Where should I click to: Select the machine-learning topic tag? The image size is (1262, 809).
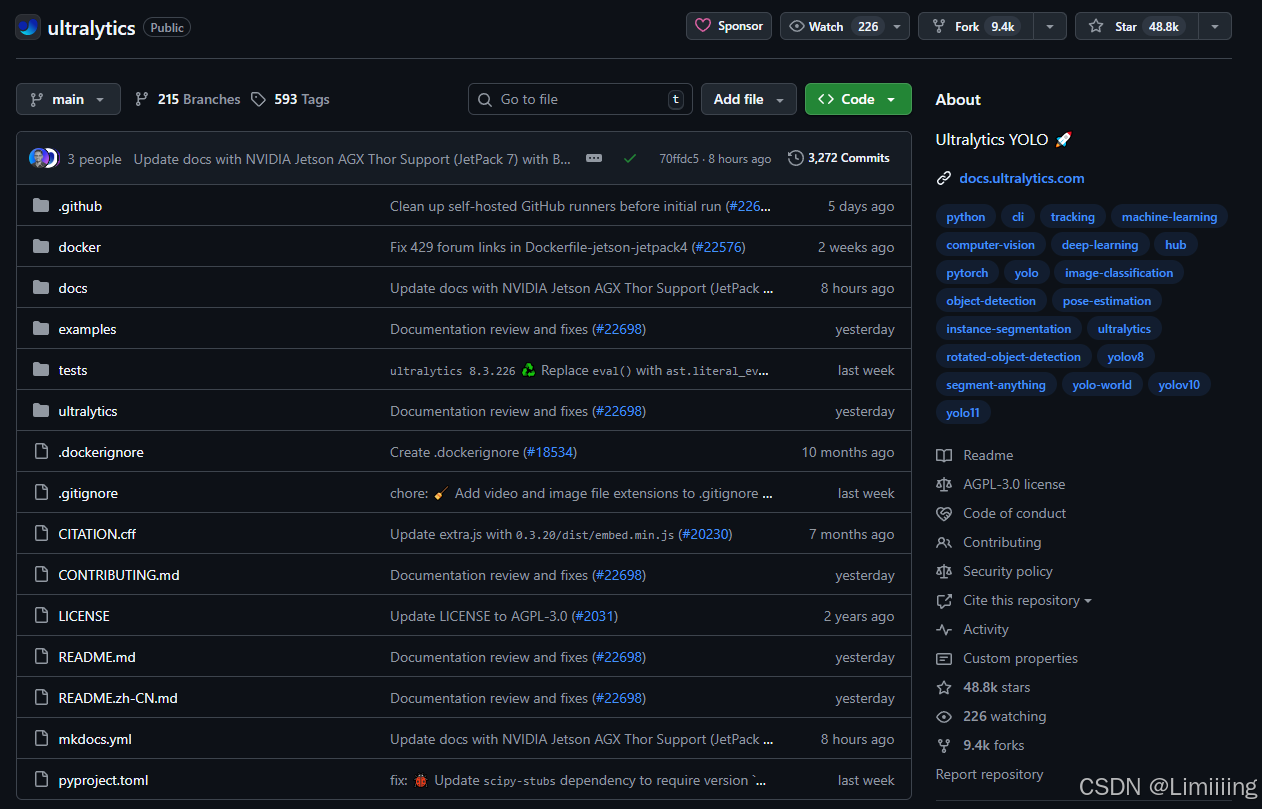tap(1169, 217)
